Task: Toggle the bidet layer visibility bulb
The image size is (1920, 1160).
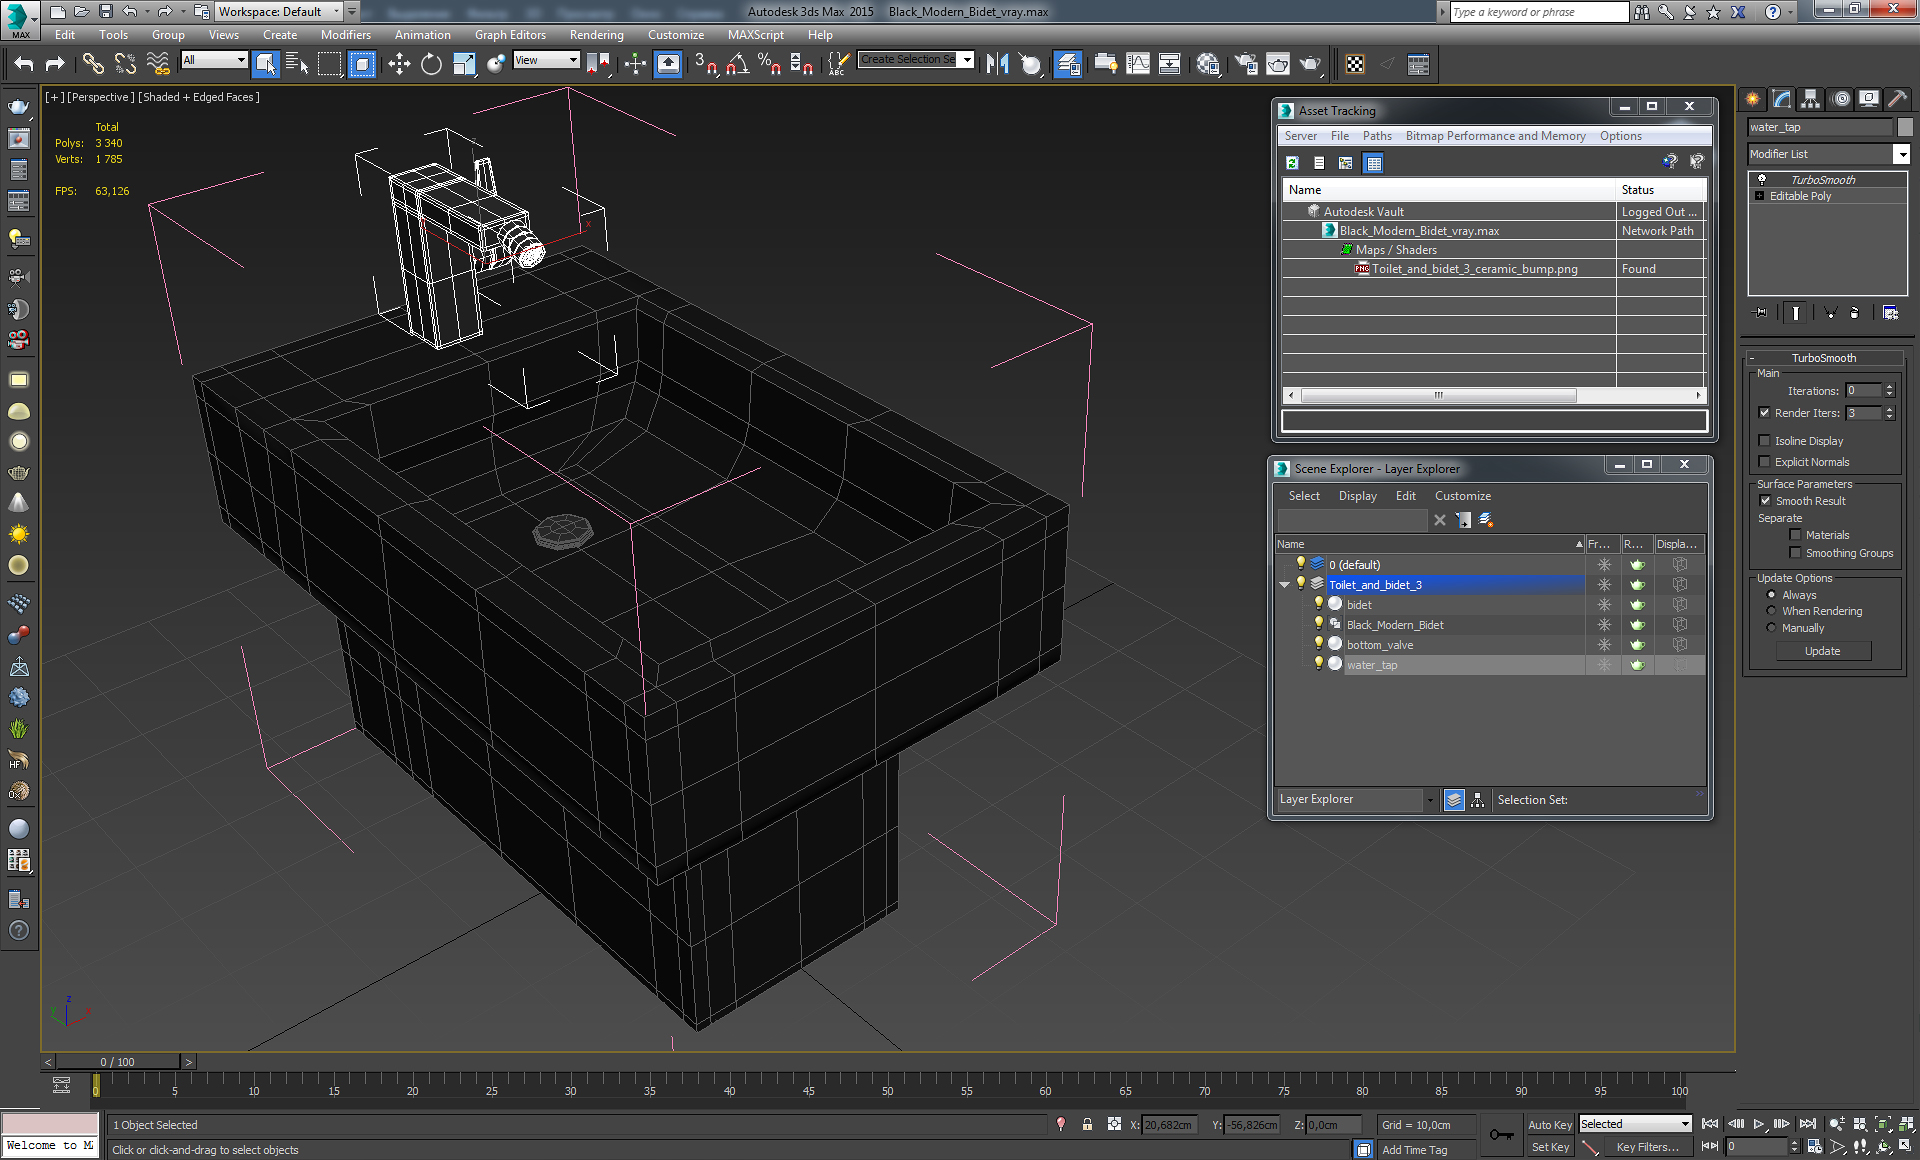Action: (x=1318, y=603)
